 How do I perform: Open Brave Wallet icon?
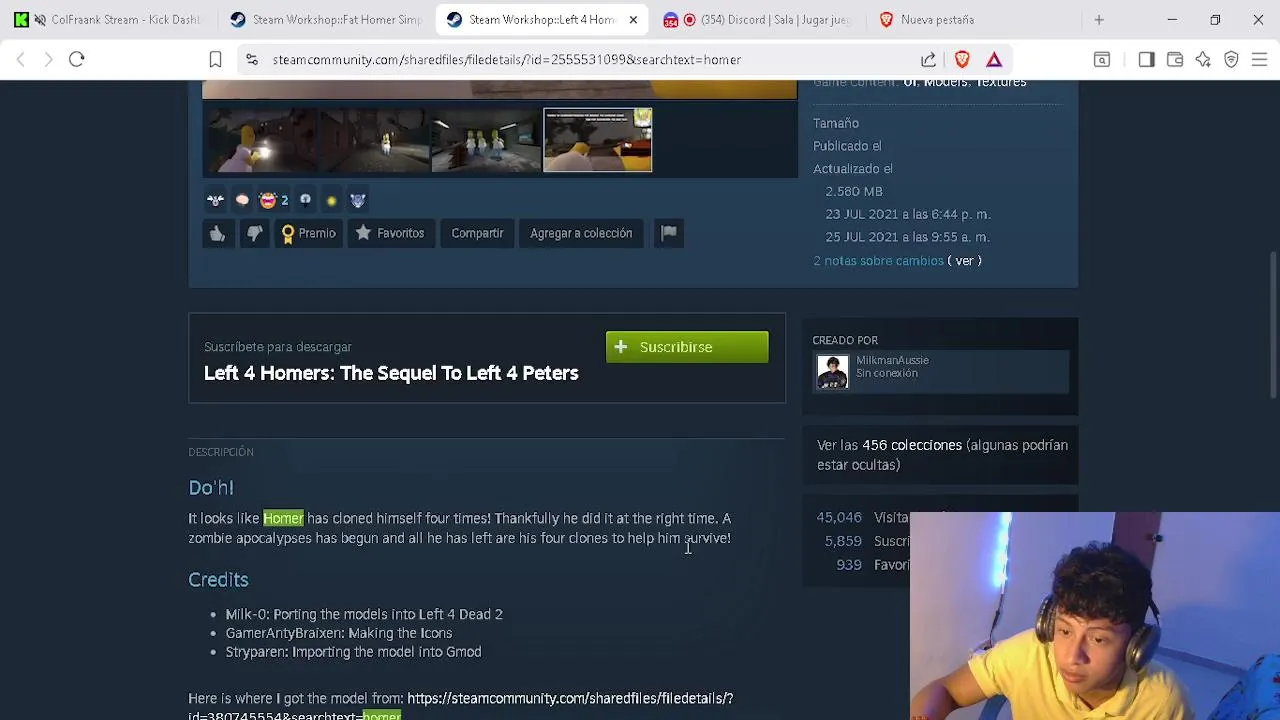[1175, 60]
